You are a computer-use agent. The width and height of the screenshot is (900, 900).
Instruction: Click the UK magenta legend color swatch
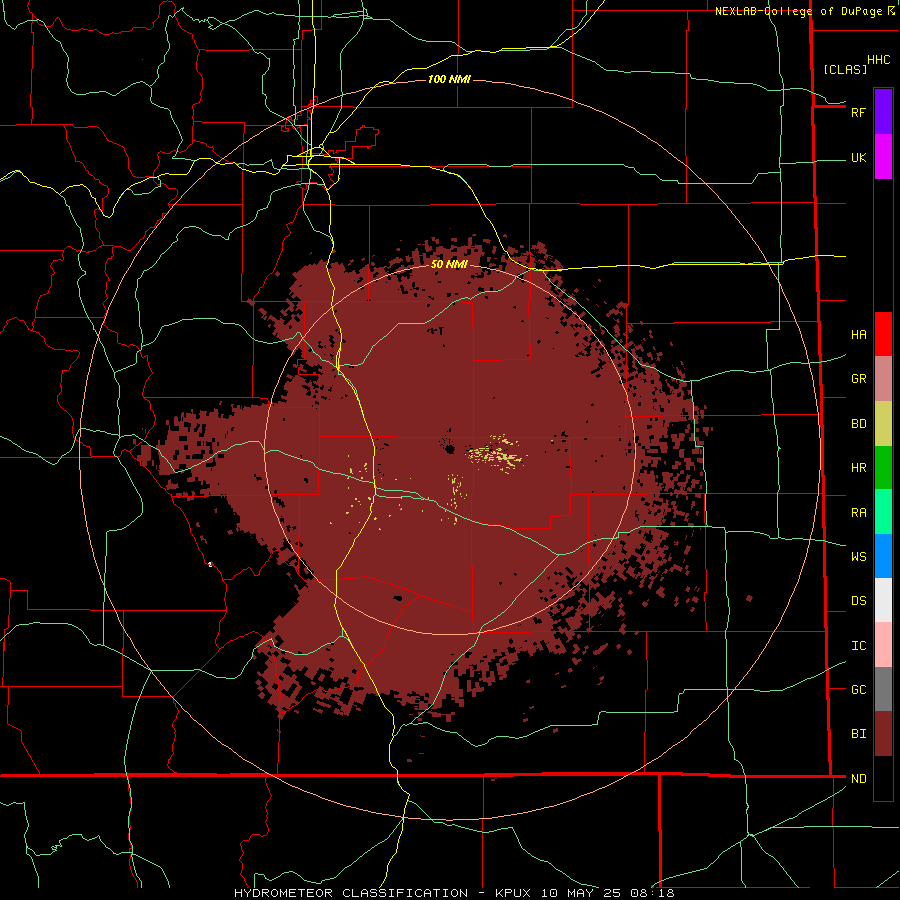[883, 157]
